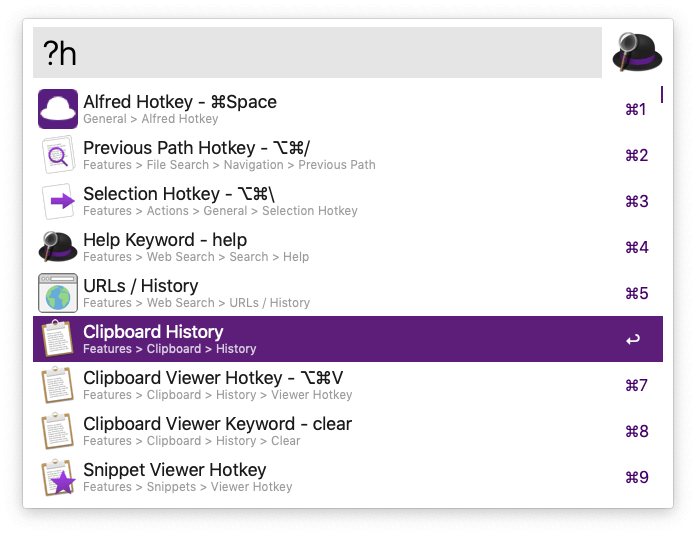Click the ⌘9 shortcut next to Snippet Viewer
This screenshot has width=696, height=535.
(637, 477)
